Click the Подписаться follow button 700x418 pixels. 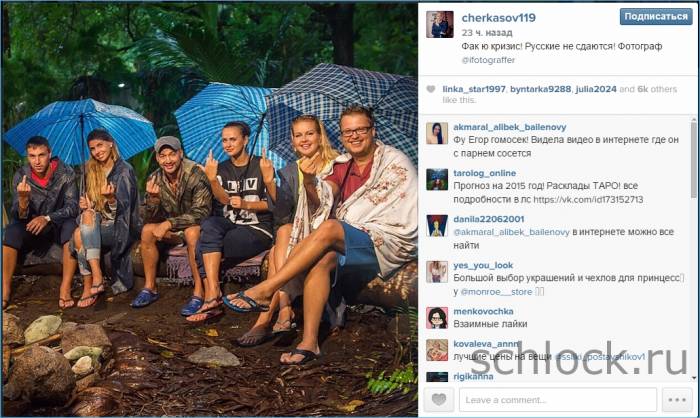[656, 17]
